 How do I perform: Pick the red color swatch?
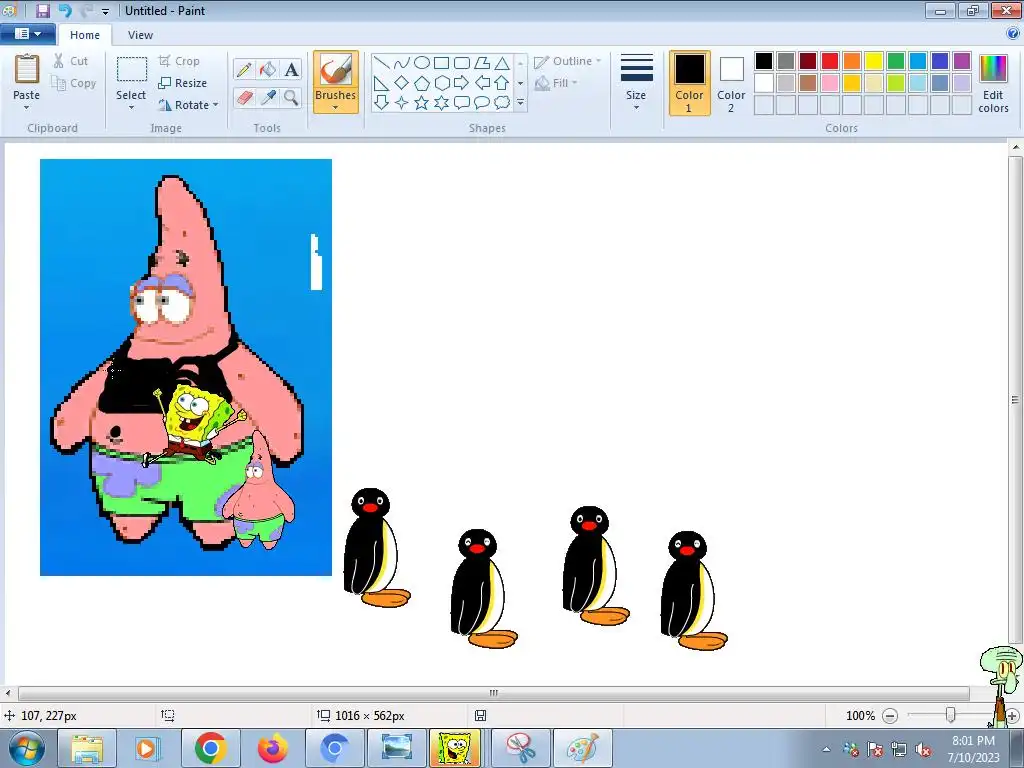tap(830, 61)
